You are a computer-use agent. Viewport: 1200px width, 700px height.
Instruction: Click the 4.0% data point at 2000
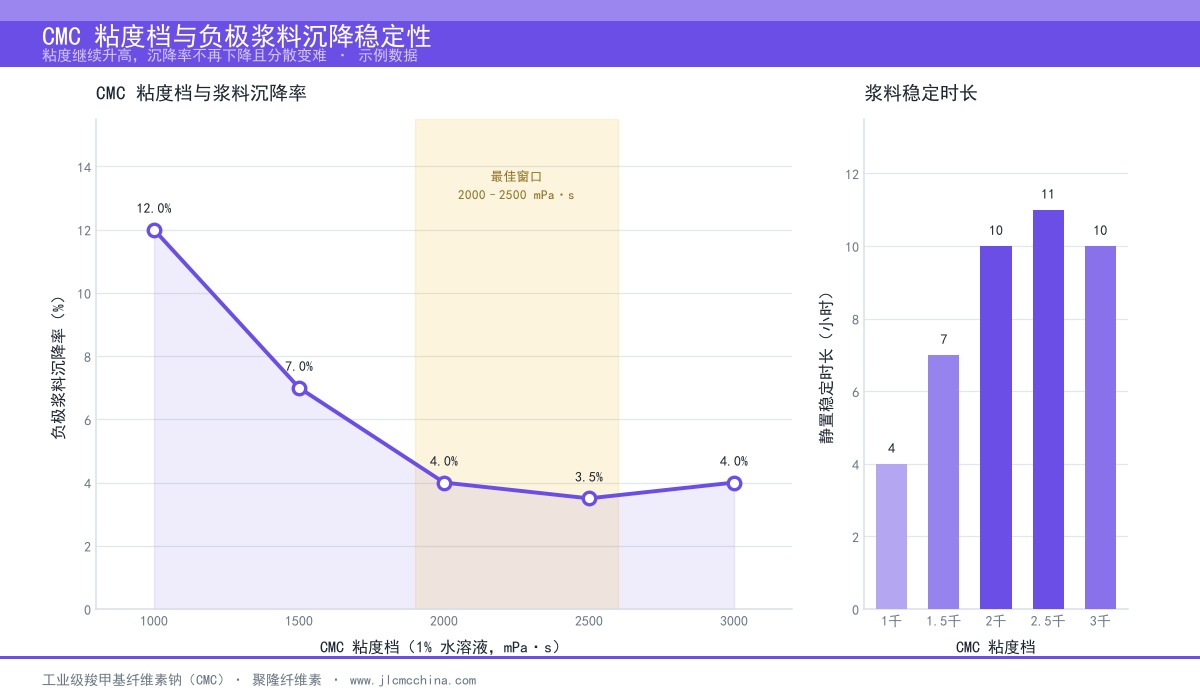point(444,483)
